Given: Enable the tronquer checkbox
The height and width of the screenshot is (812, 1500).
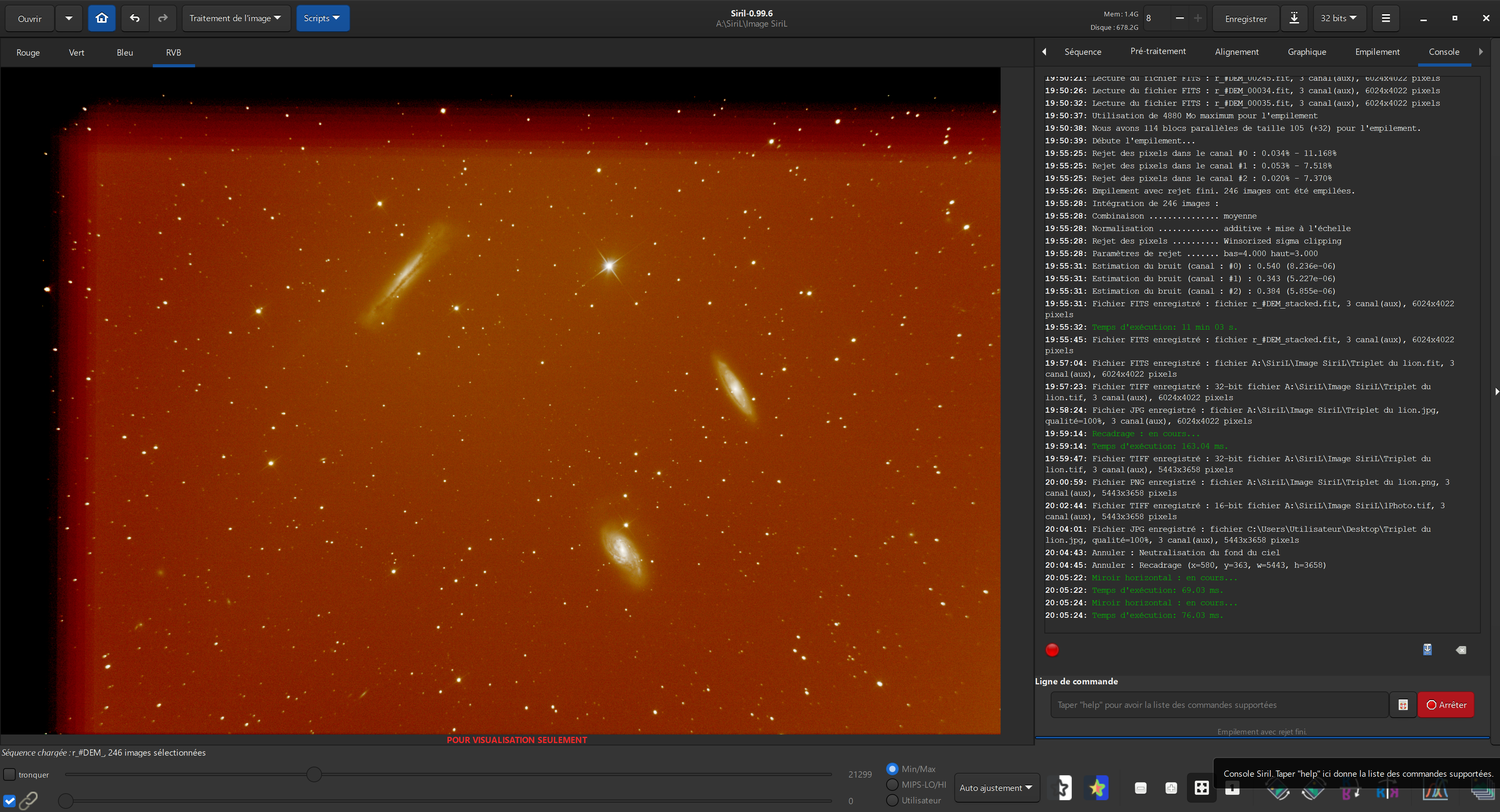Looking at the screenshot, I should point(10,775).
